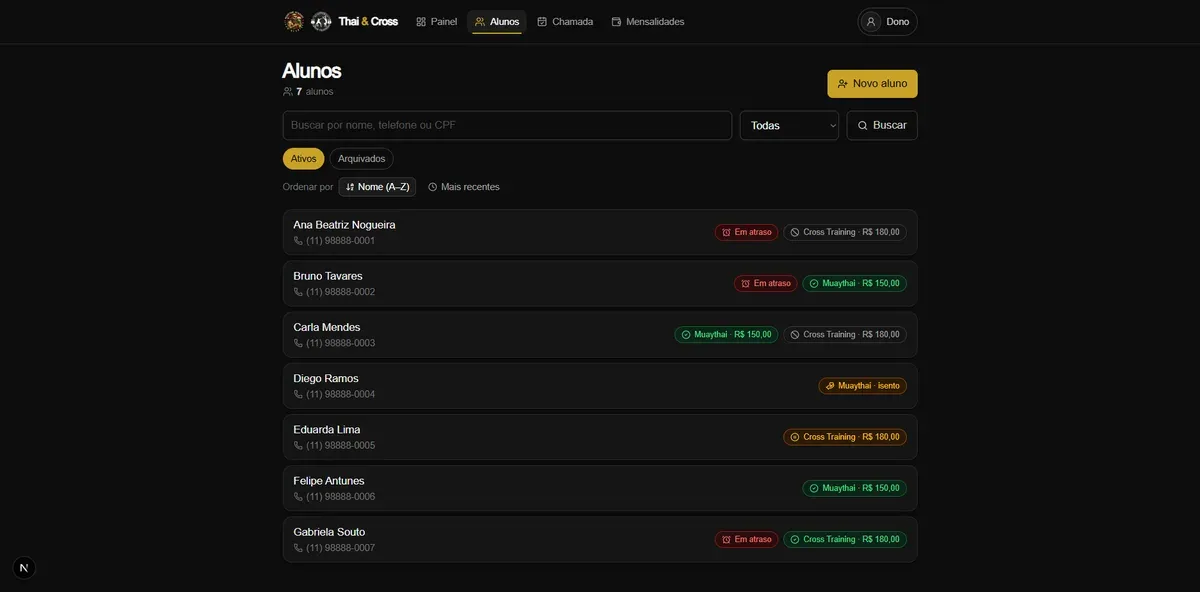Click the Dono user avatar icon
The height and width of the screenshot is (592, 1200).
click(x=871, y=22)
